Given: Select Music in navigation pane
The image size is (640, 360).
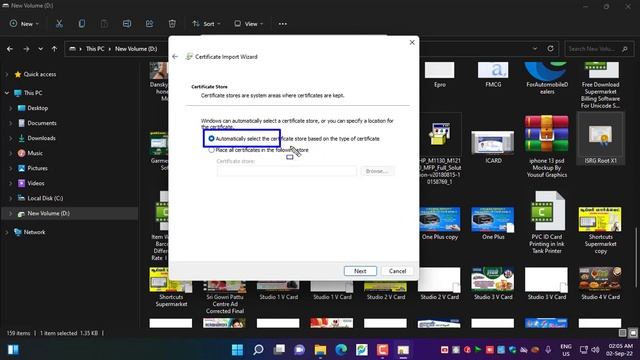Looking at the screenshot, I should point(35,153).
